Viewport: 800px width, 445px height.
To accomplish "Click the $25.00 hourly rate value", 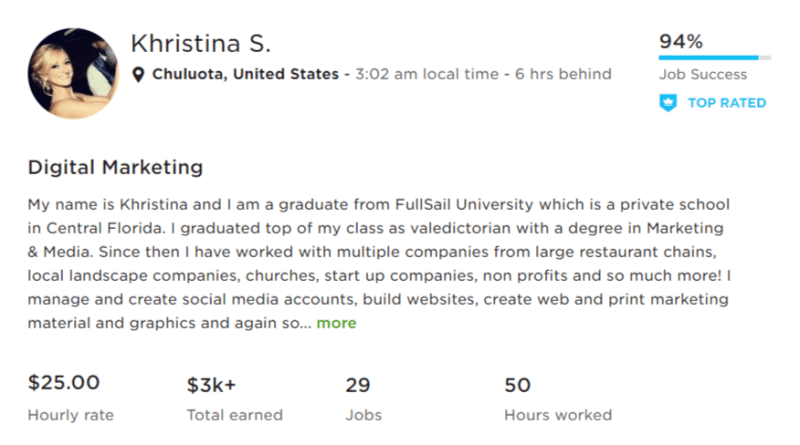I will (64, 383).
